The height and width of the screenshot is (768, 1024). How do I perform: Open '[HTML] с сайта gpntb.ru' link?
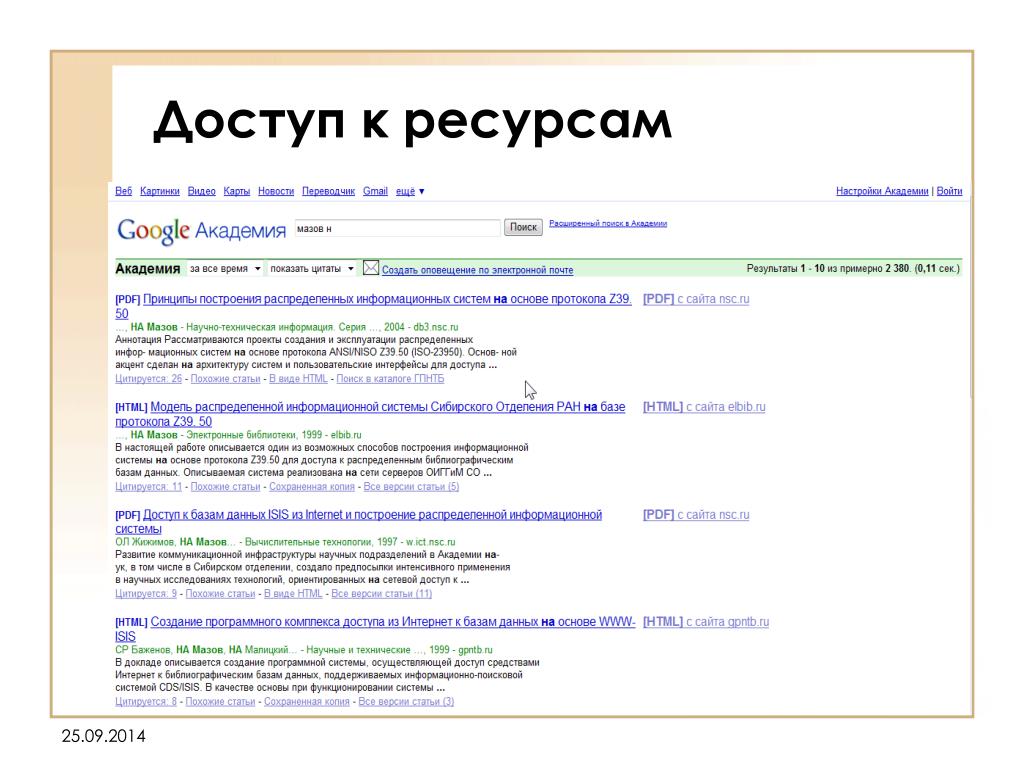click(x=705, y=622)
